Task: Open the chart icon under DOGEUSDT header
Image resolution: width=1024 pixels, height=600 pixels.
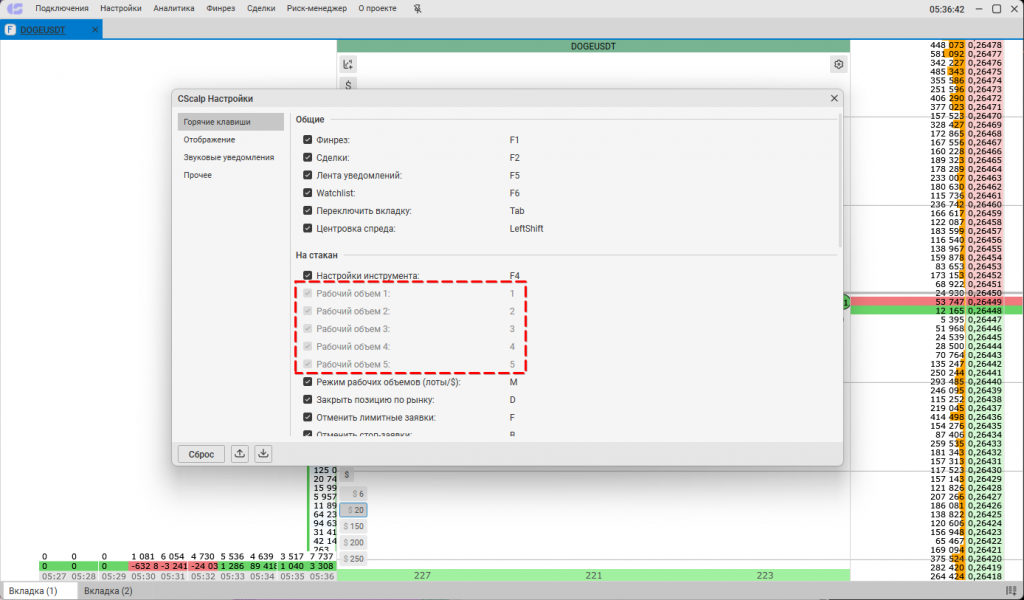Action: pos(348,65)
